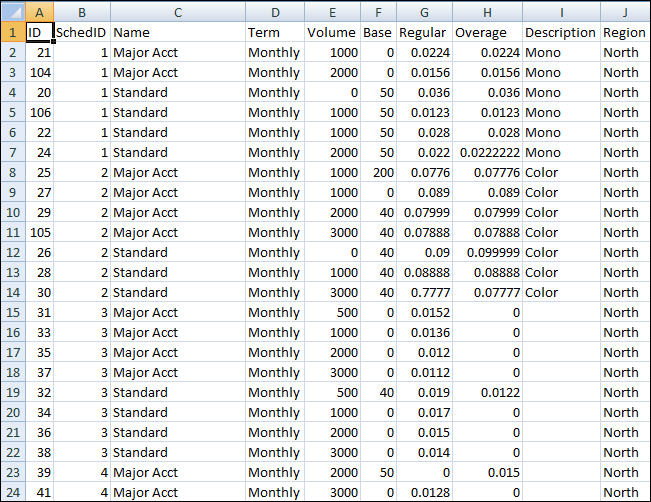Select column A header
651x502 pixels.
39,12
